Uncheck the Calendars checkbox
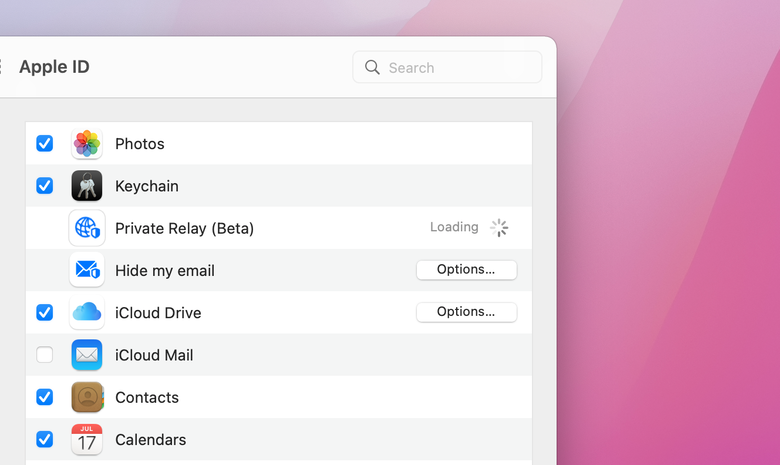This screenshot has width=780, height=465. [45, 440]
